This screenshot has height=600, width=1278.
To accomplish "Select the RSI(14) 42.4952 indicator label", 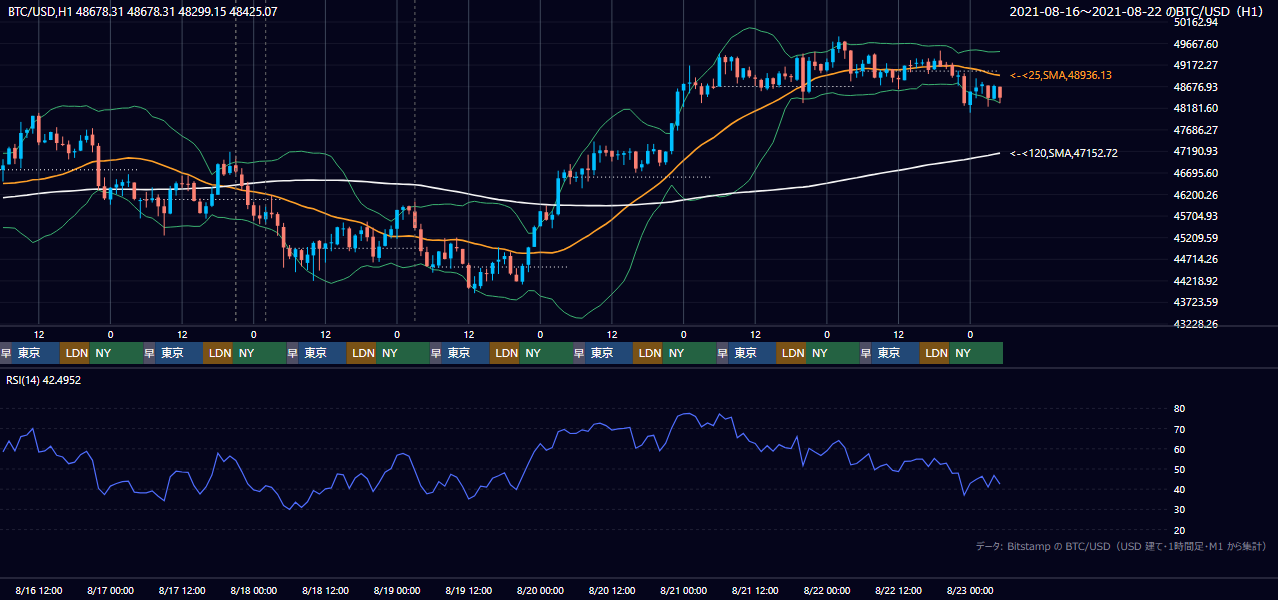I will coord(44,380).
